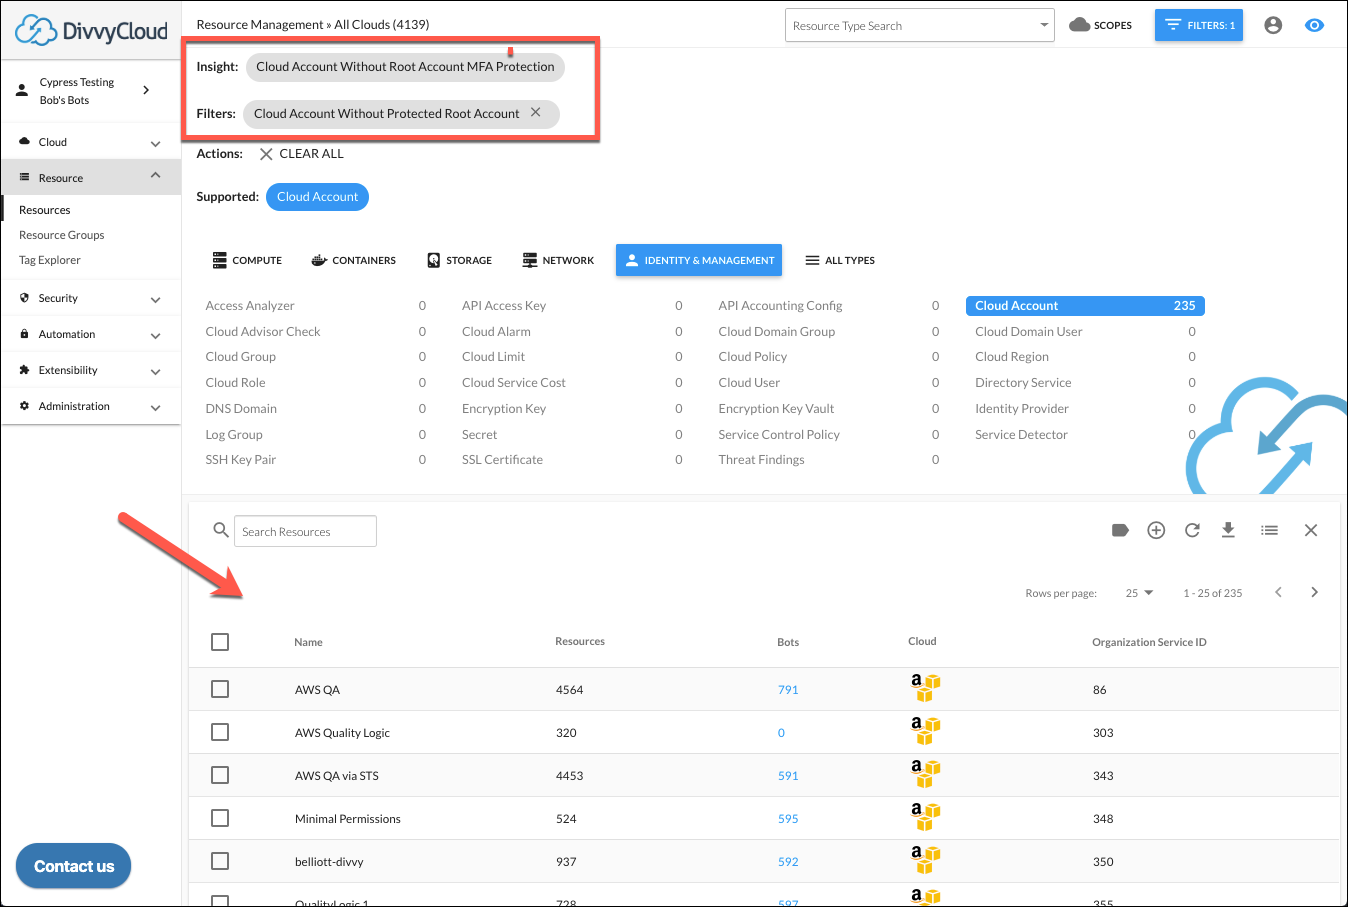Click the AWS icon in AWS QA row
Screen dimensions: 1348x907
coord(925,688)
